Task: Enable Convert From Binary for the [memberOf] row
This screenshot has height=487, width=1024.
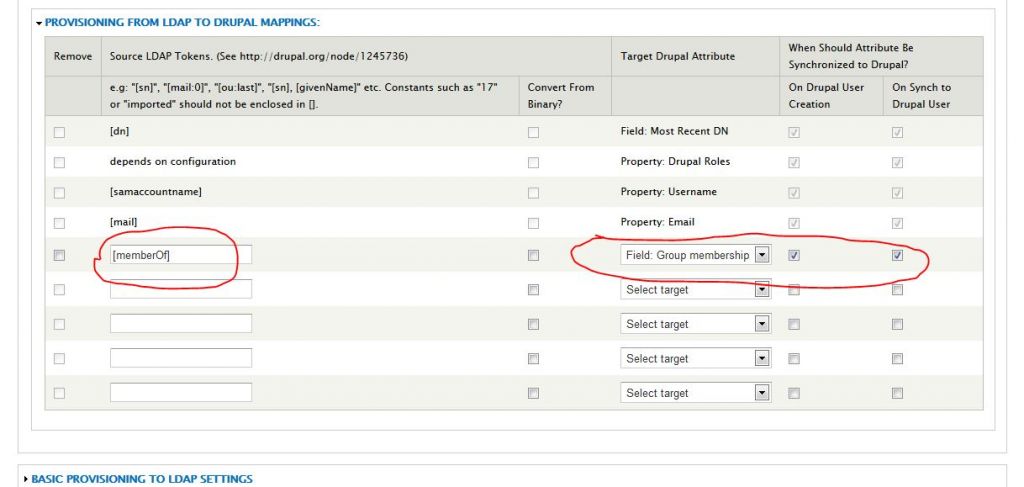Action: pyautogui.click(x=533, y=256)
